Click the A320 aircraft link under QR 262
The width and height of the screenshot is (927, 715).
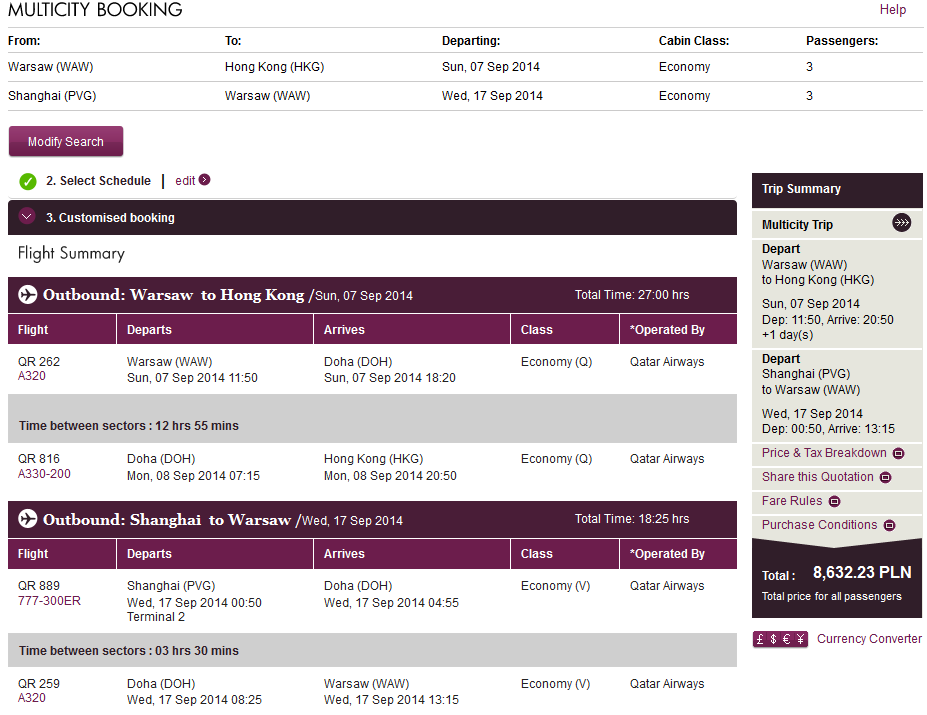32,376
